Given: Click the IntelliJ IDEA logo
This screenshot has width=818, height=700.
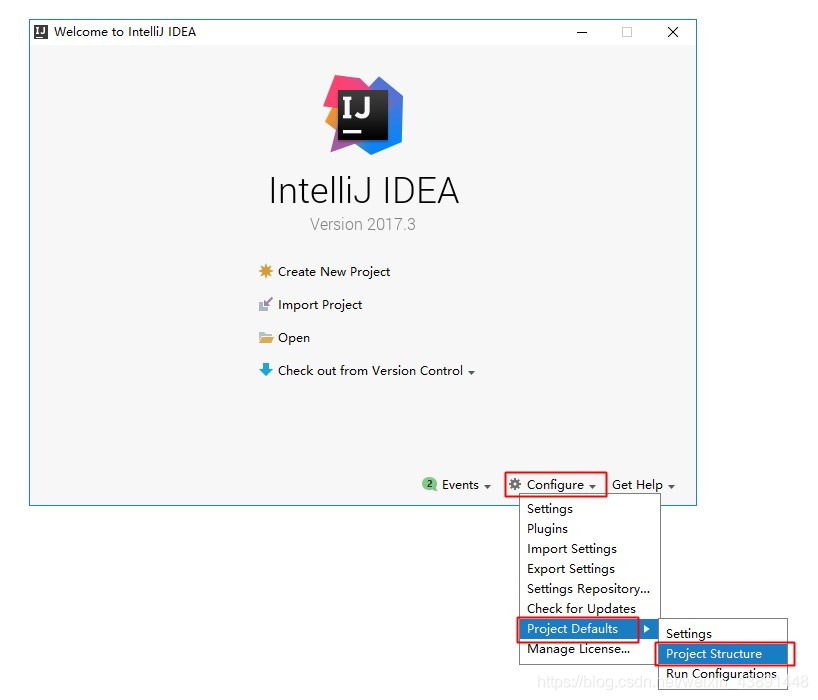Looking at the screenshot, I should click(x=363, y=115).
